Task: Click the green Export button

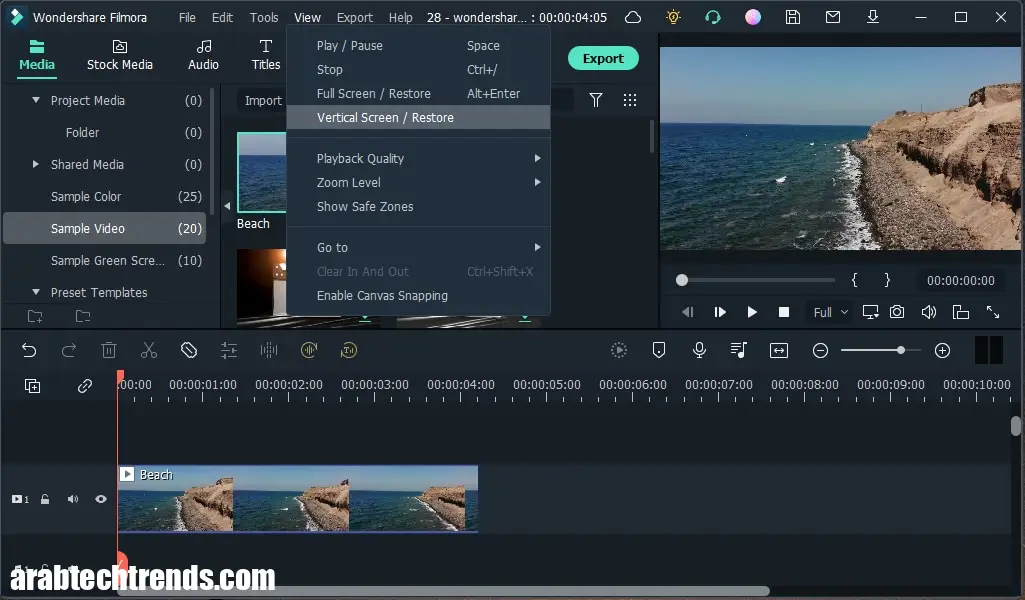Action: [603, 58]
